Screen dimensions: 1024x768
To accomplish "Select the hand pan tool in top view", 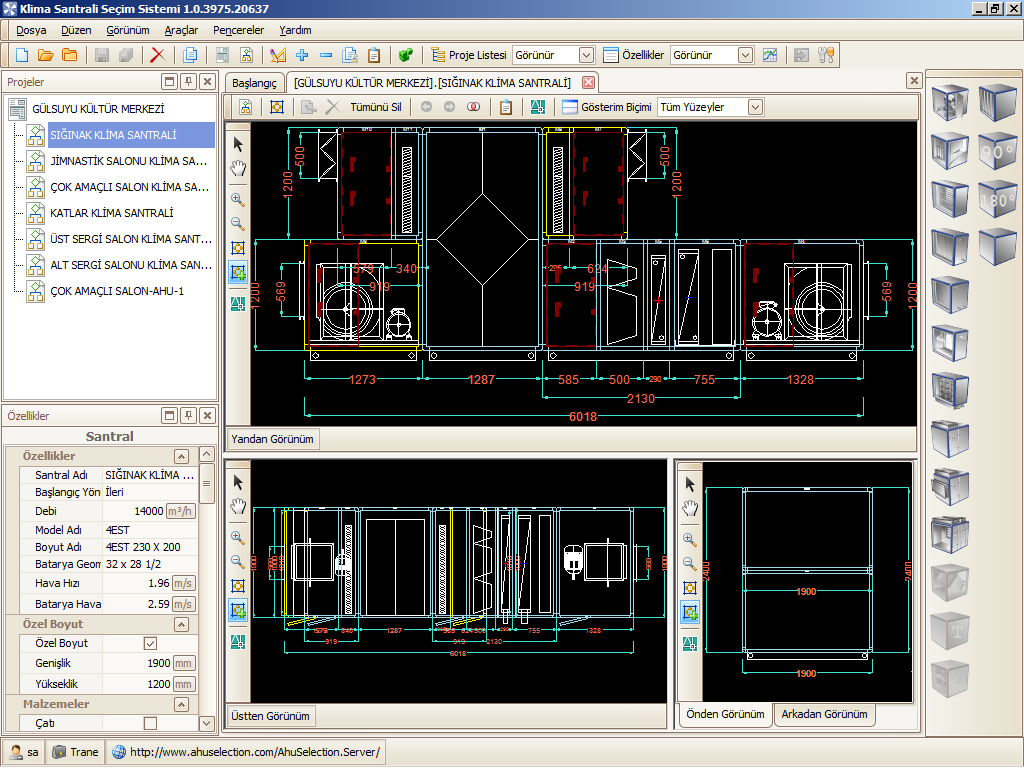I will point(238,507).
